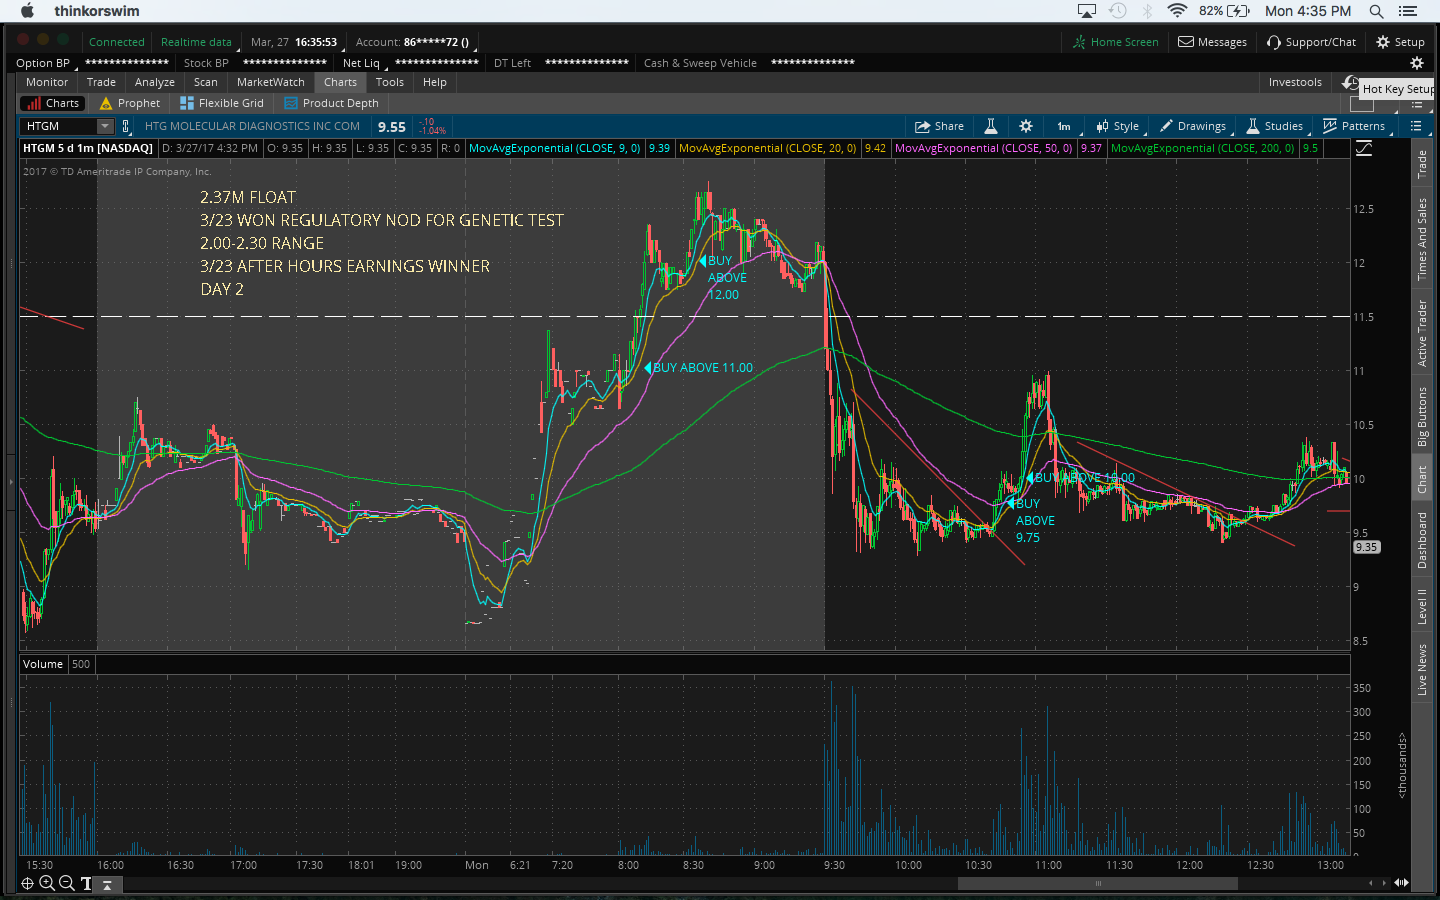Click the text drawing tool icon
Viewport: 1440px width, 900px height.
(x=87, y=883)
